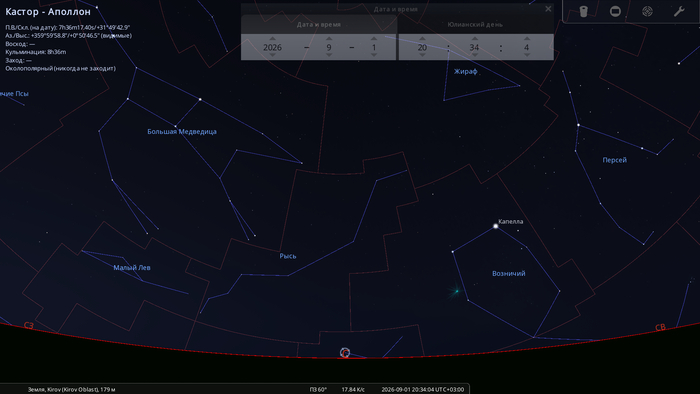700x394 pixels.
Task: Click the month field showing 9
Action: [329, 47]
